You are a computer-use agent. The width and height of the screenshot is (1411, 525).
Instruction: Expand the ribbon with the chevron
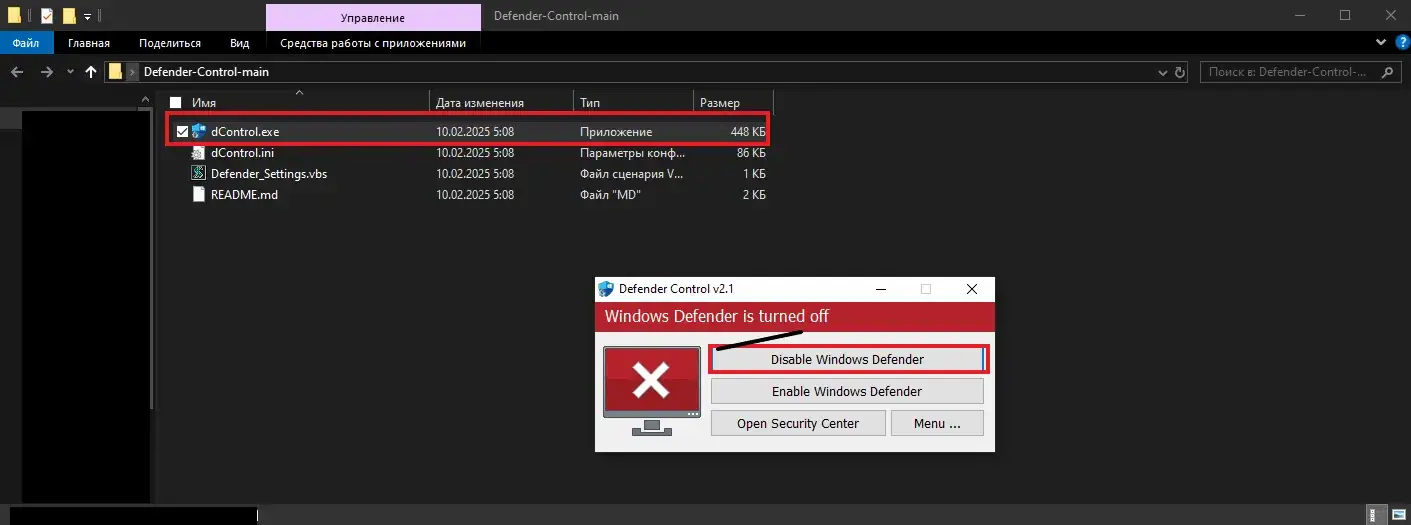coord(1380,43)
